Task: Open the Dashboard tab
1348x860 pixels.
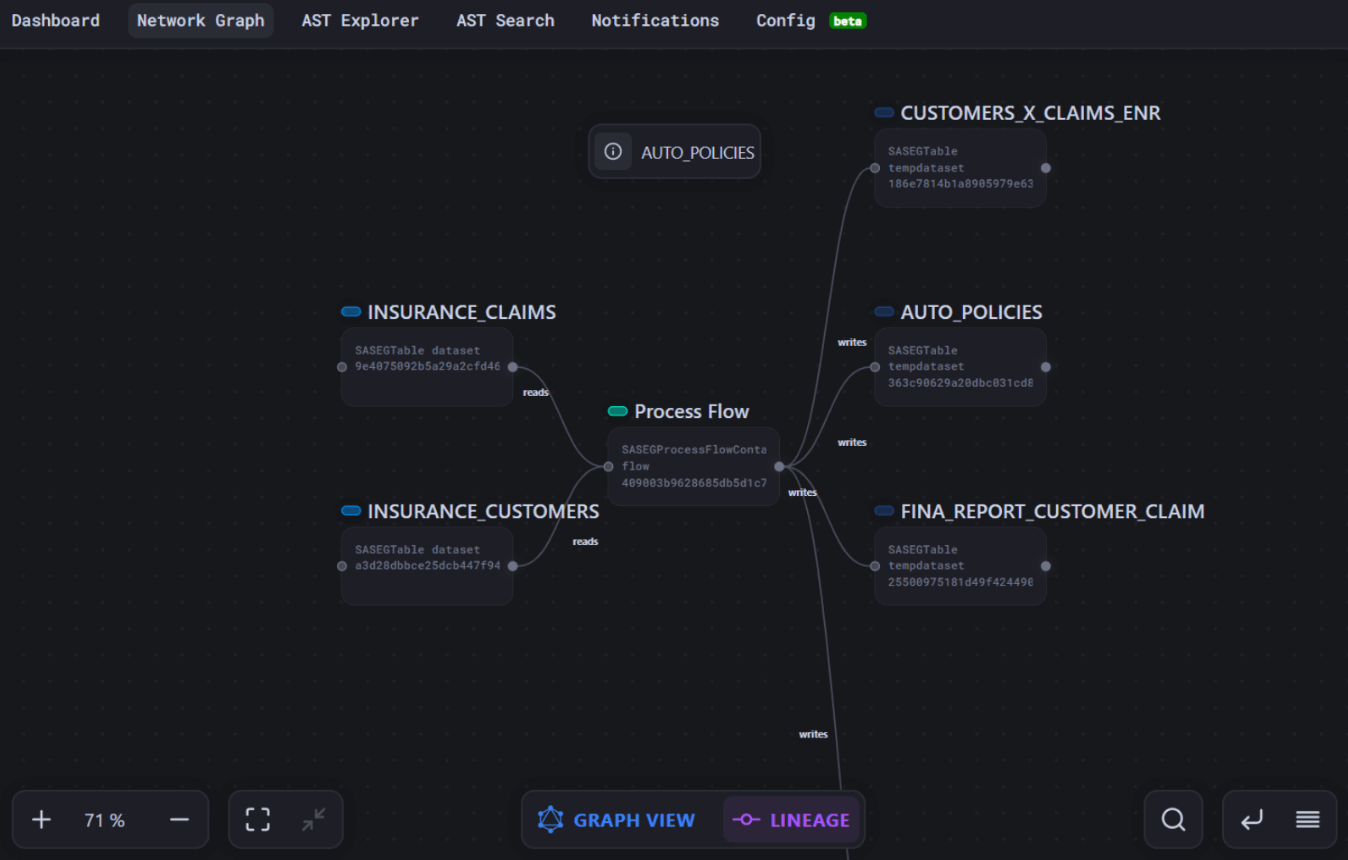Action: (56, 20)
